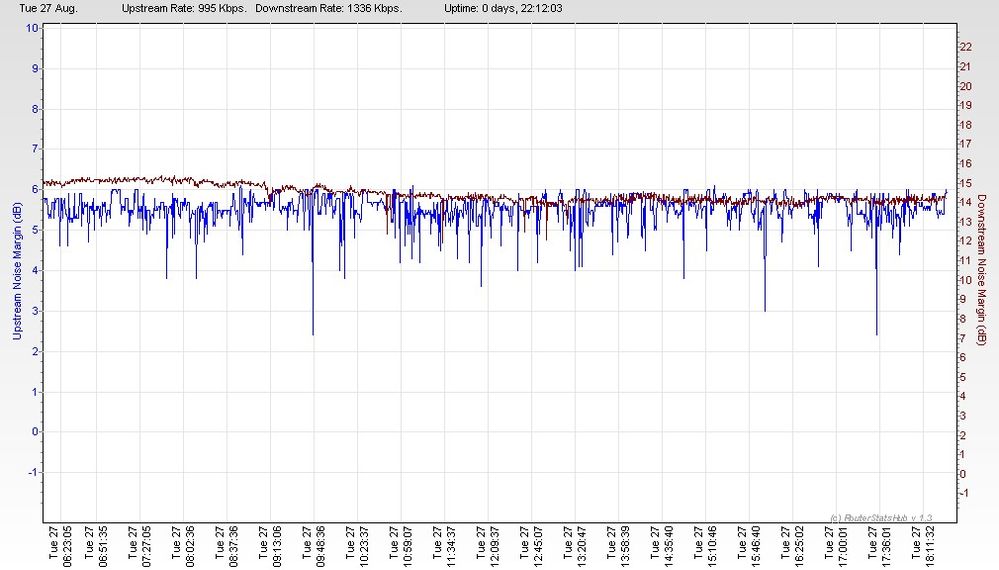Viewport: 999px width, 570px height.
Task: Select the 'Tue 27 12:09:37' time label
Action: pos(487,546)
